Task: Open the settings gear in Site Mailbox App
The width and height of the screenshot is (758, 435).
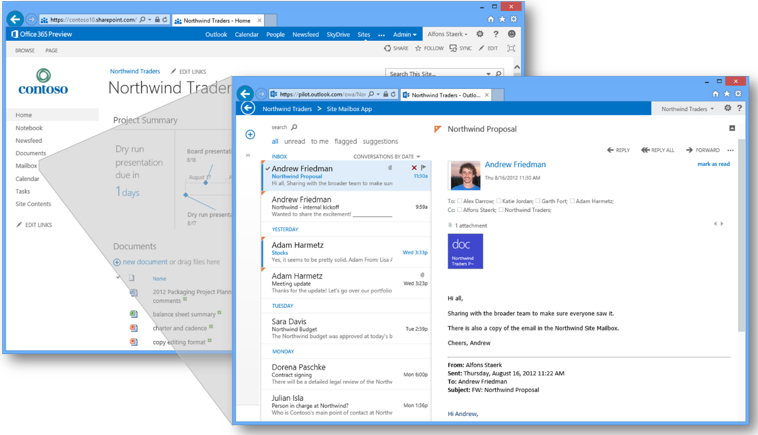Action: click(x=728, y=108)
